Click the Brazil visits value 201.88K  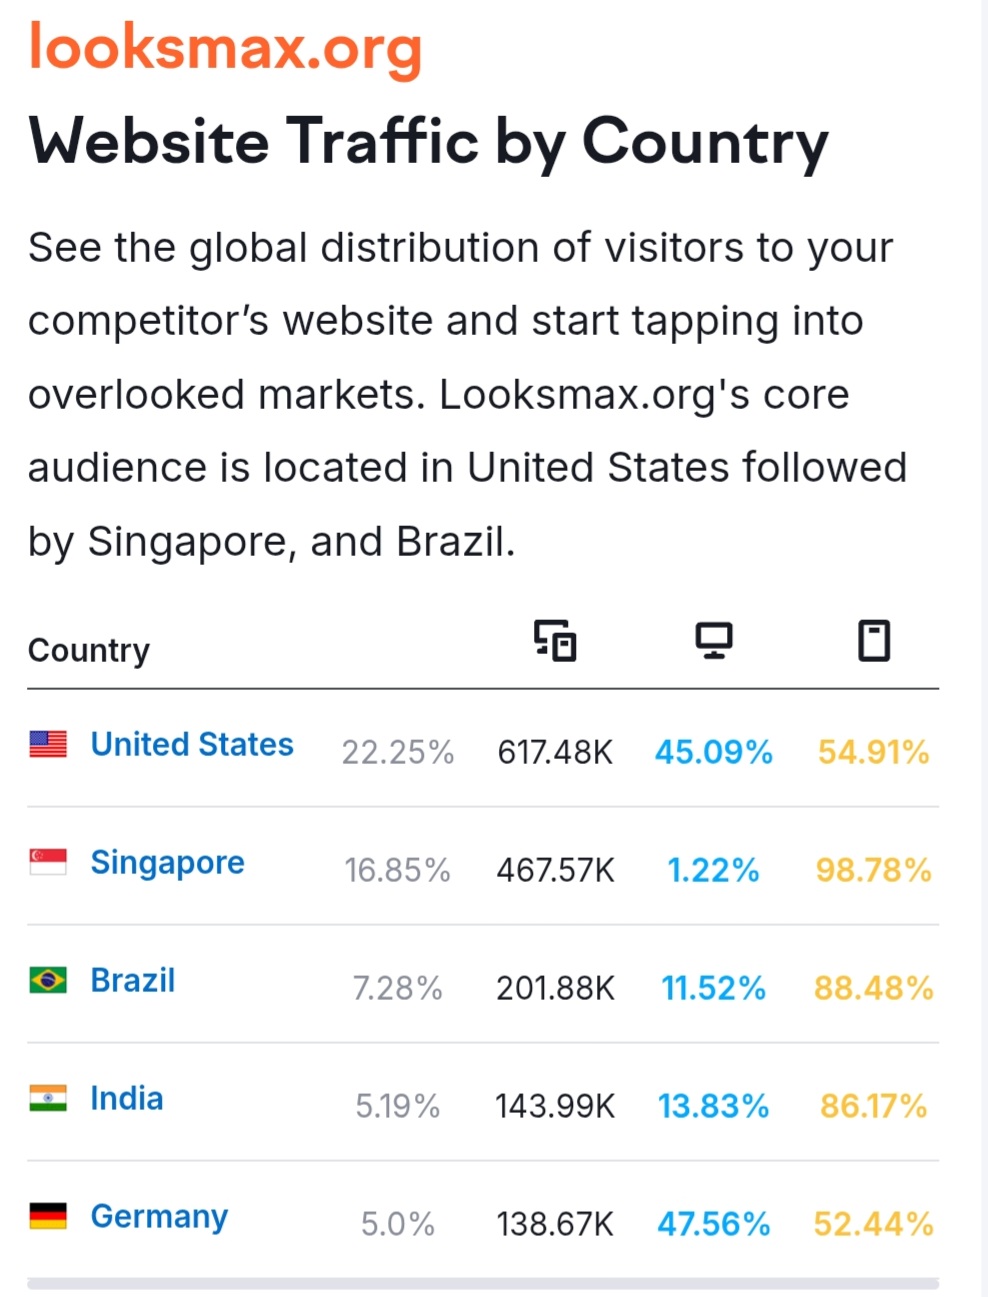point(556,988)
